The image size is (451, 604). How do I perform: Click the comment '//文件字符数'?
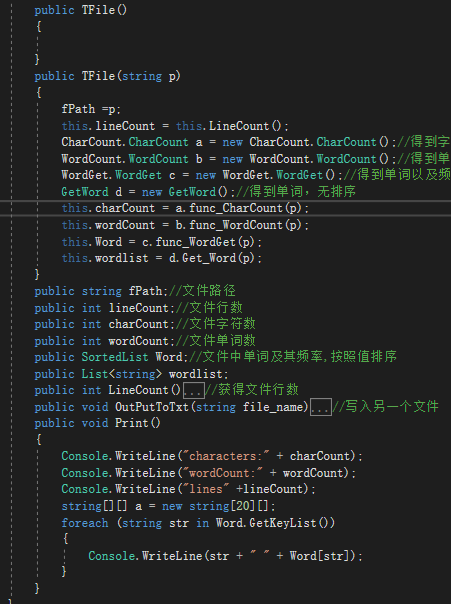click(216, 324)
